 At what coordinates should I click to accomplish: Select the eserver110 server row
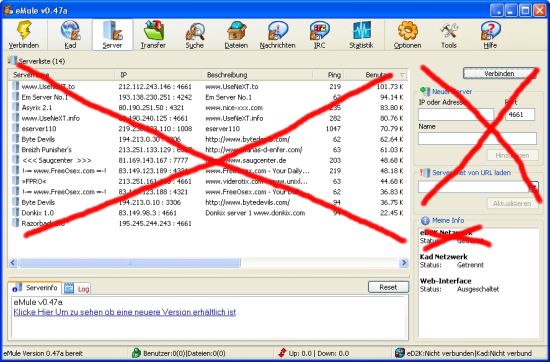click(x=208, y=129)
